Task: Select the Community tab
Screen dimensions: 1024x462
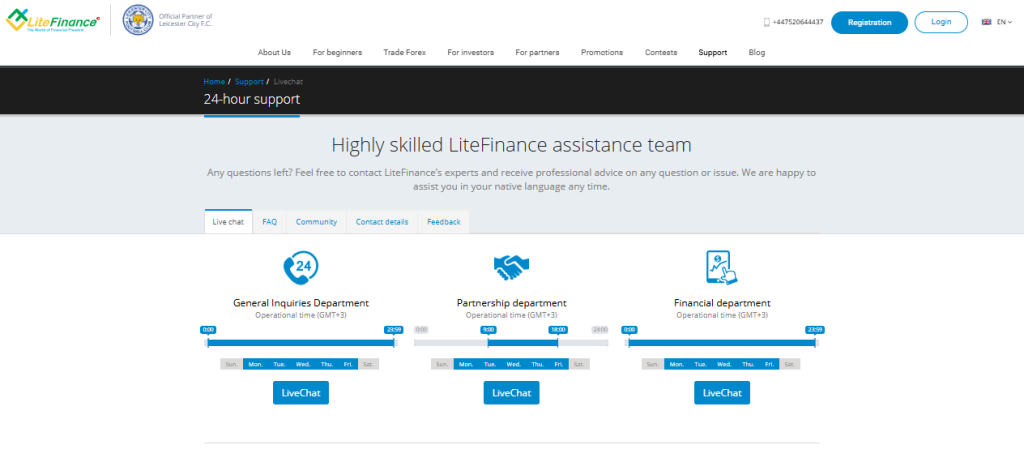Action: tap(316, 222)
